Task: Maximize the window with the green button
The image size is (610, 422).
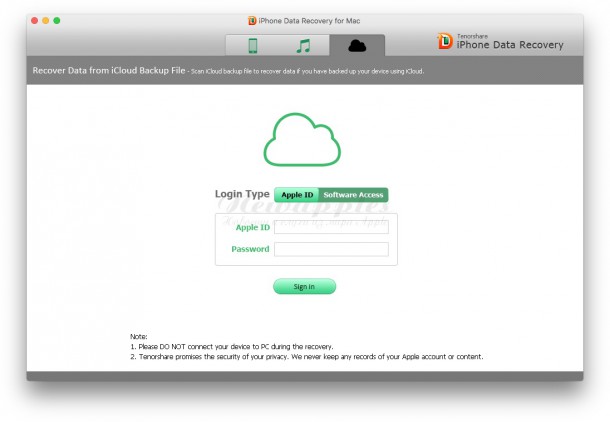Action: [x=57, y=21]
